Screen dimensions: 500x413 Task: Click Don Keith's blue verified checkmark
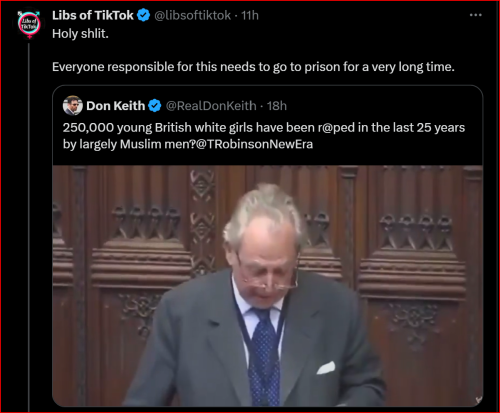pyautogui.click(x=155, y=106)
